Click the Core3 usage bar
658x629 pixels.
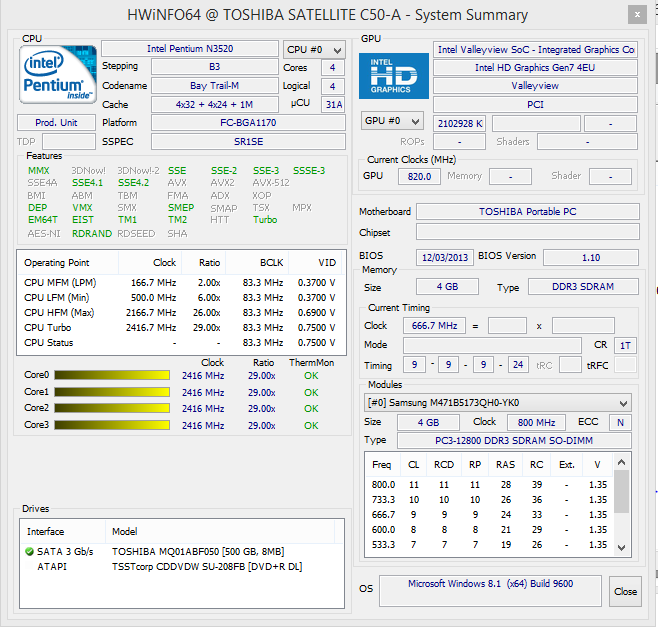click(x=112, y=425)
